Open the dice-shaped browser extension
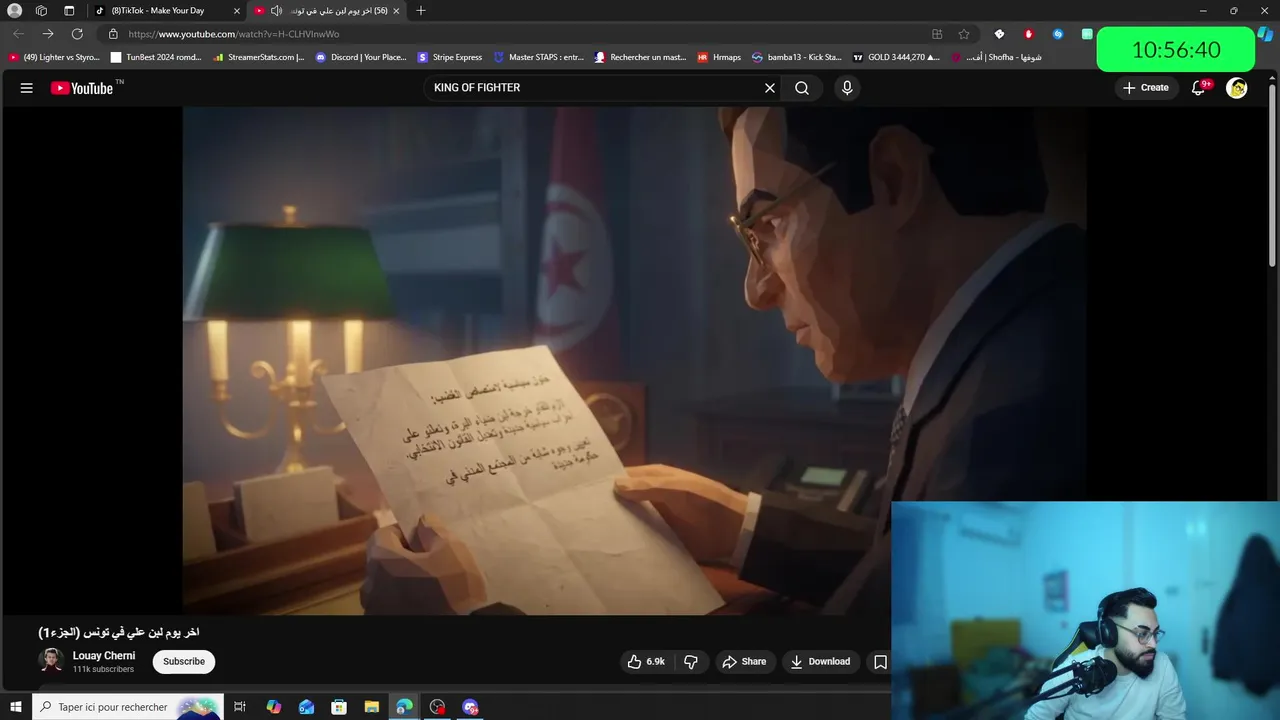Image resolution: width=1280 pixels, height=720 pixels. pyautogui.click(x=999, y=34)
